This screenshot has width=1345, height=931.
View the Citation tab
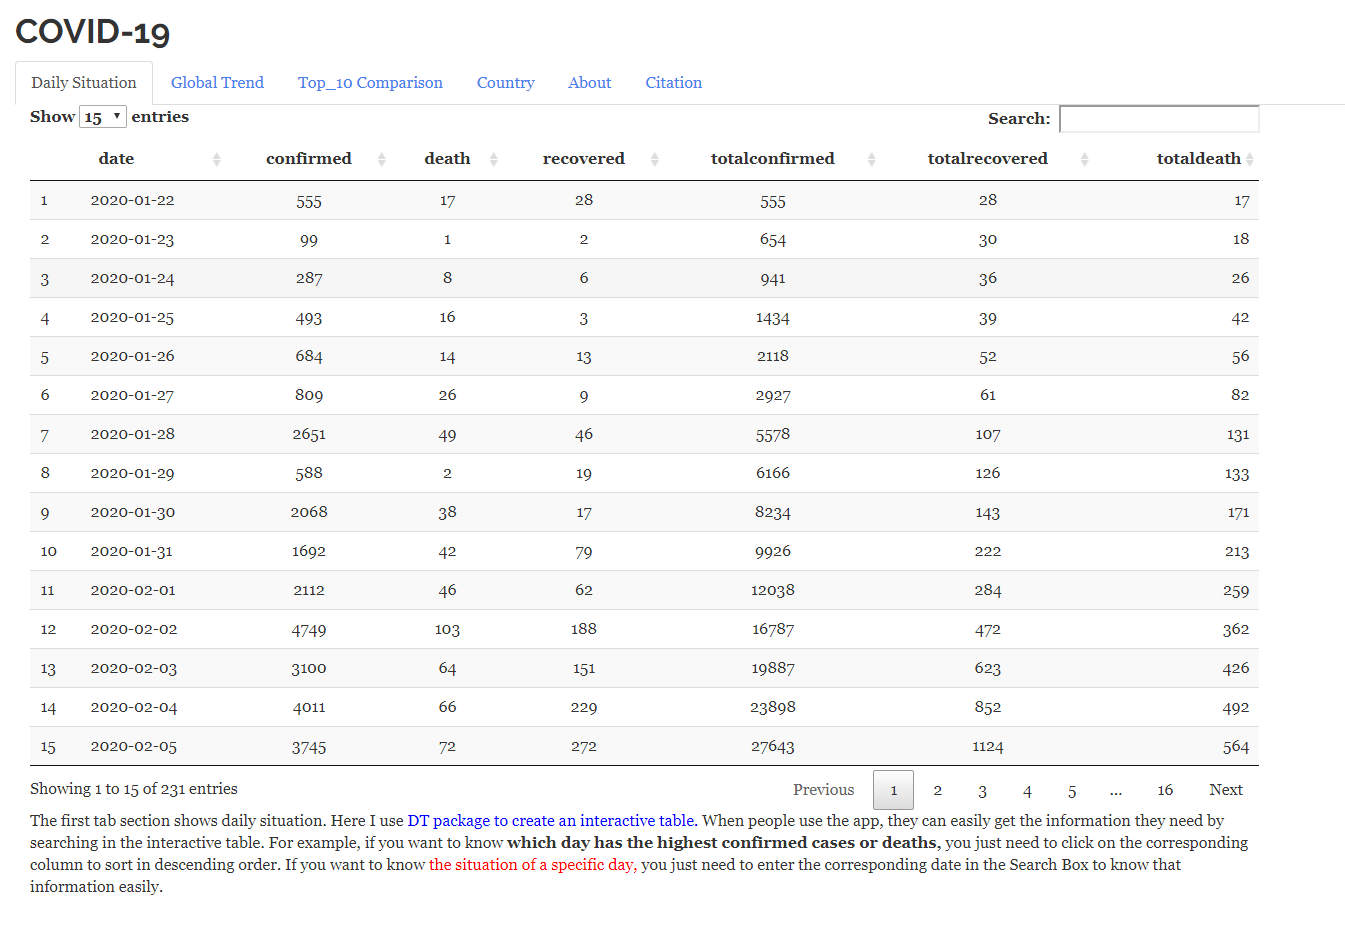674,83
